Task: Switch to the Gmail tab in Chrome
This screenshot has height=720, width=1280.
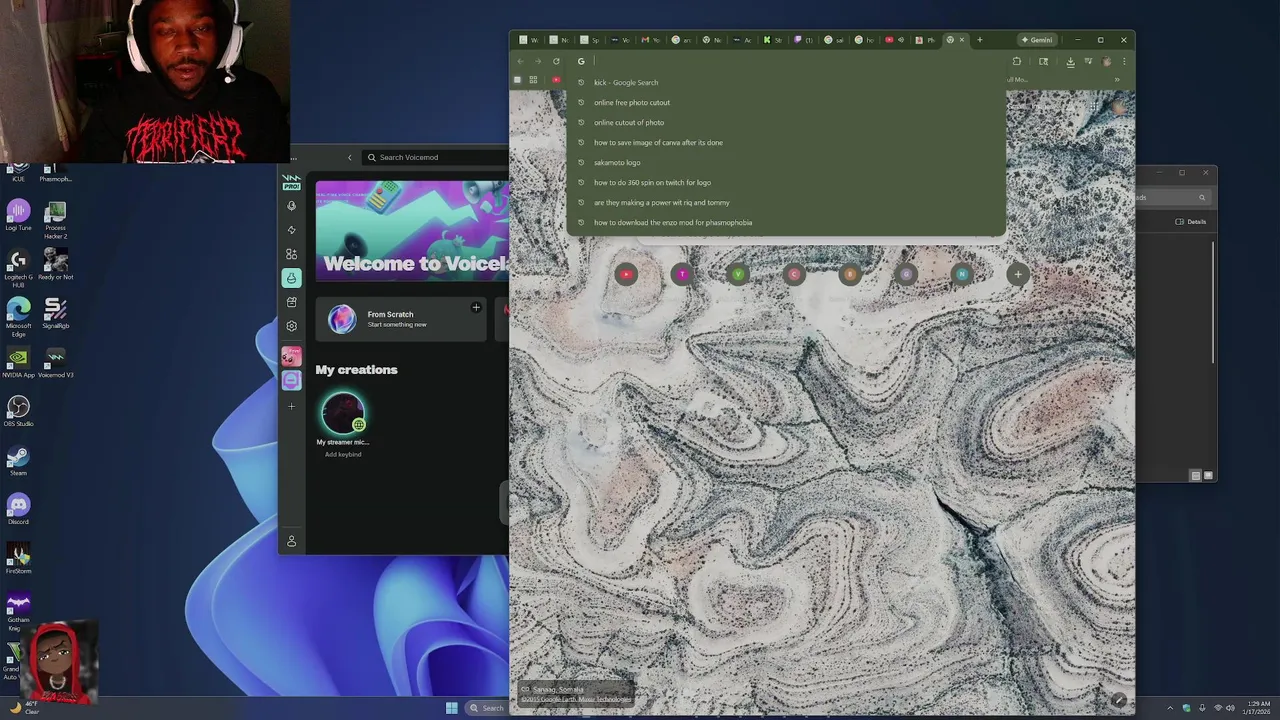Action: (650, 40)
